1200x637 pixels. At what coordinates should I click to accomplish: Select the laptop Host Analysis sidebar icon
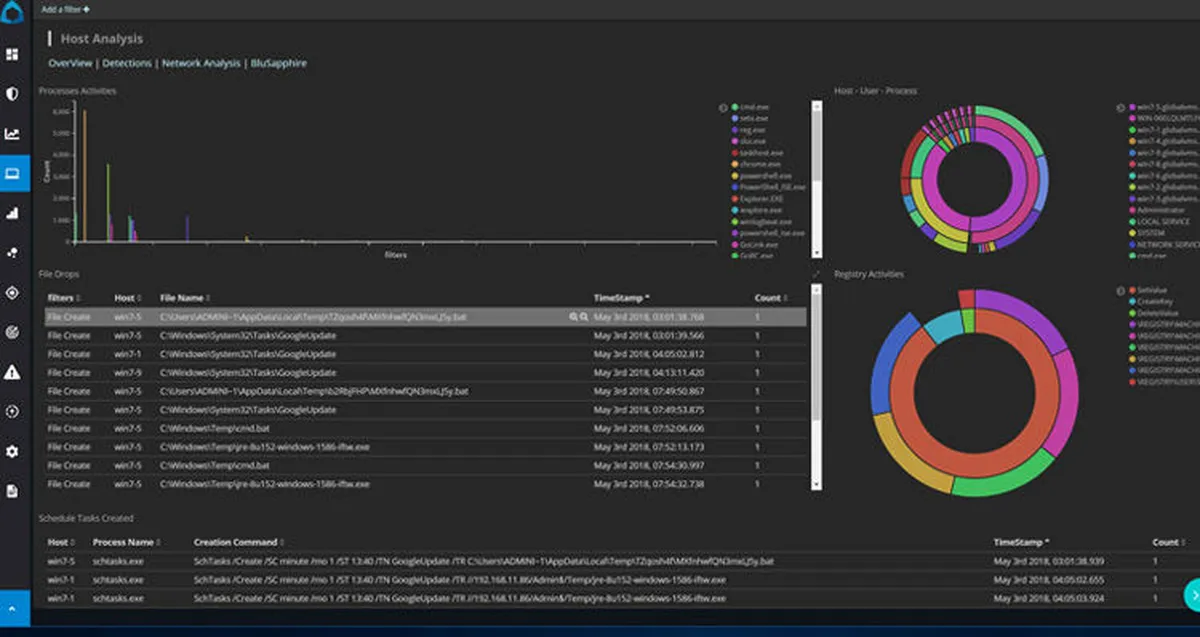click(13, 173)
